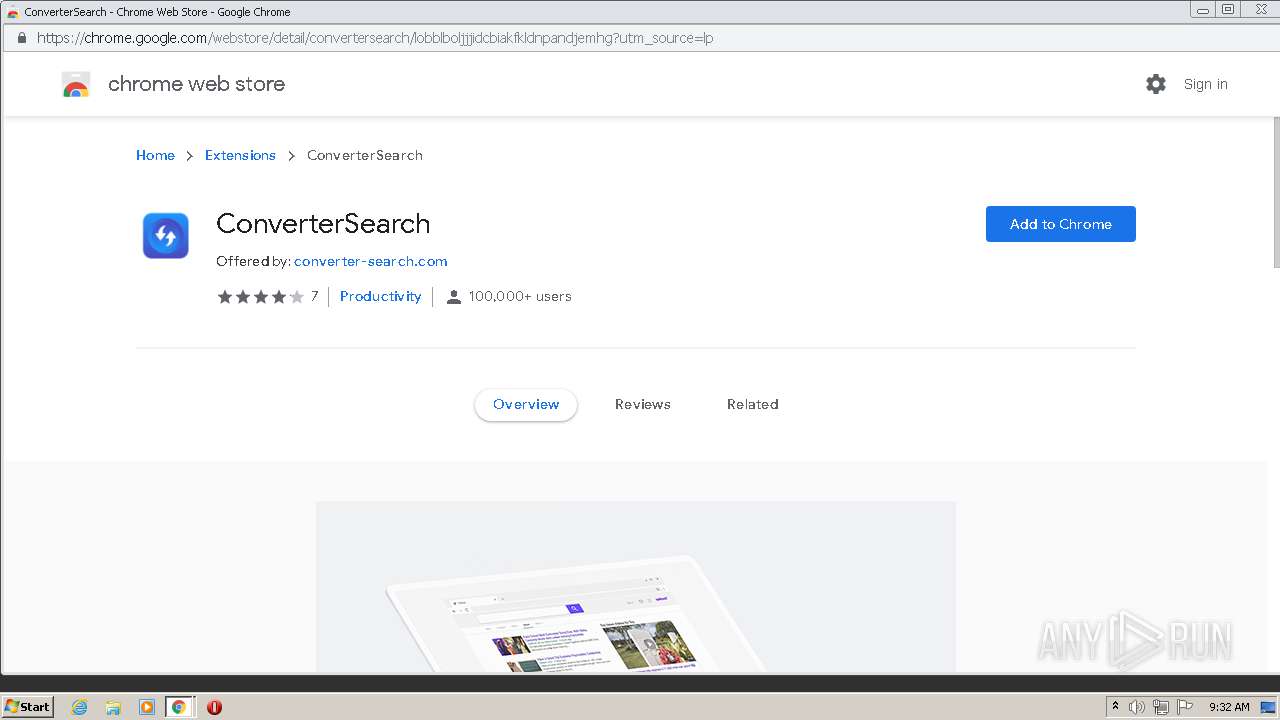Click the URL address bar
1280x720 pixels.
640,38
